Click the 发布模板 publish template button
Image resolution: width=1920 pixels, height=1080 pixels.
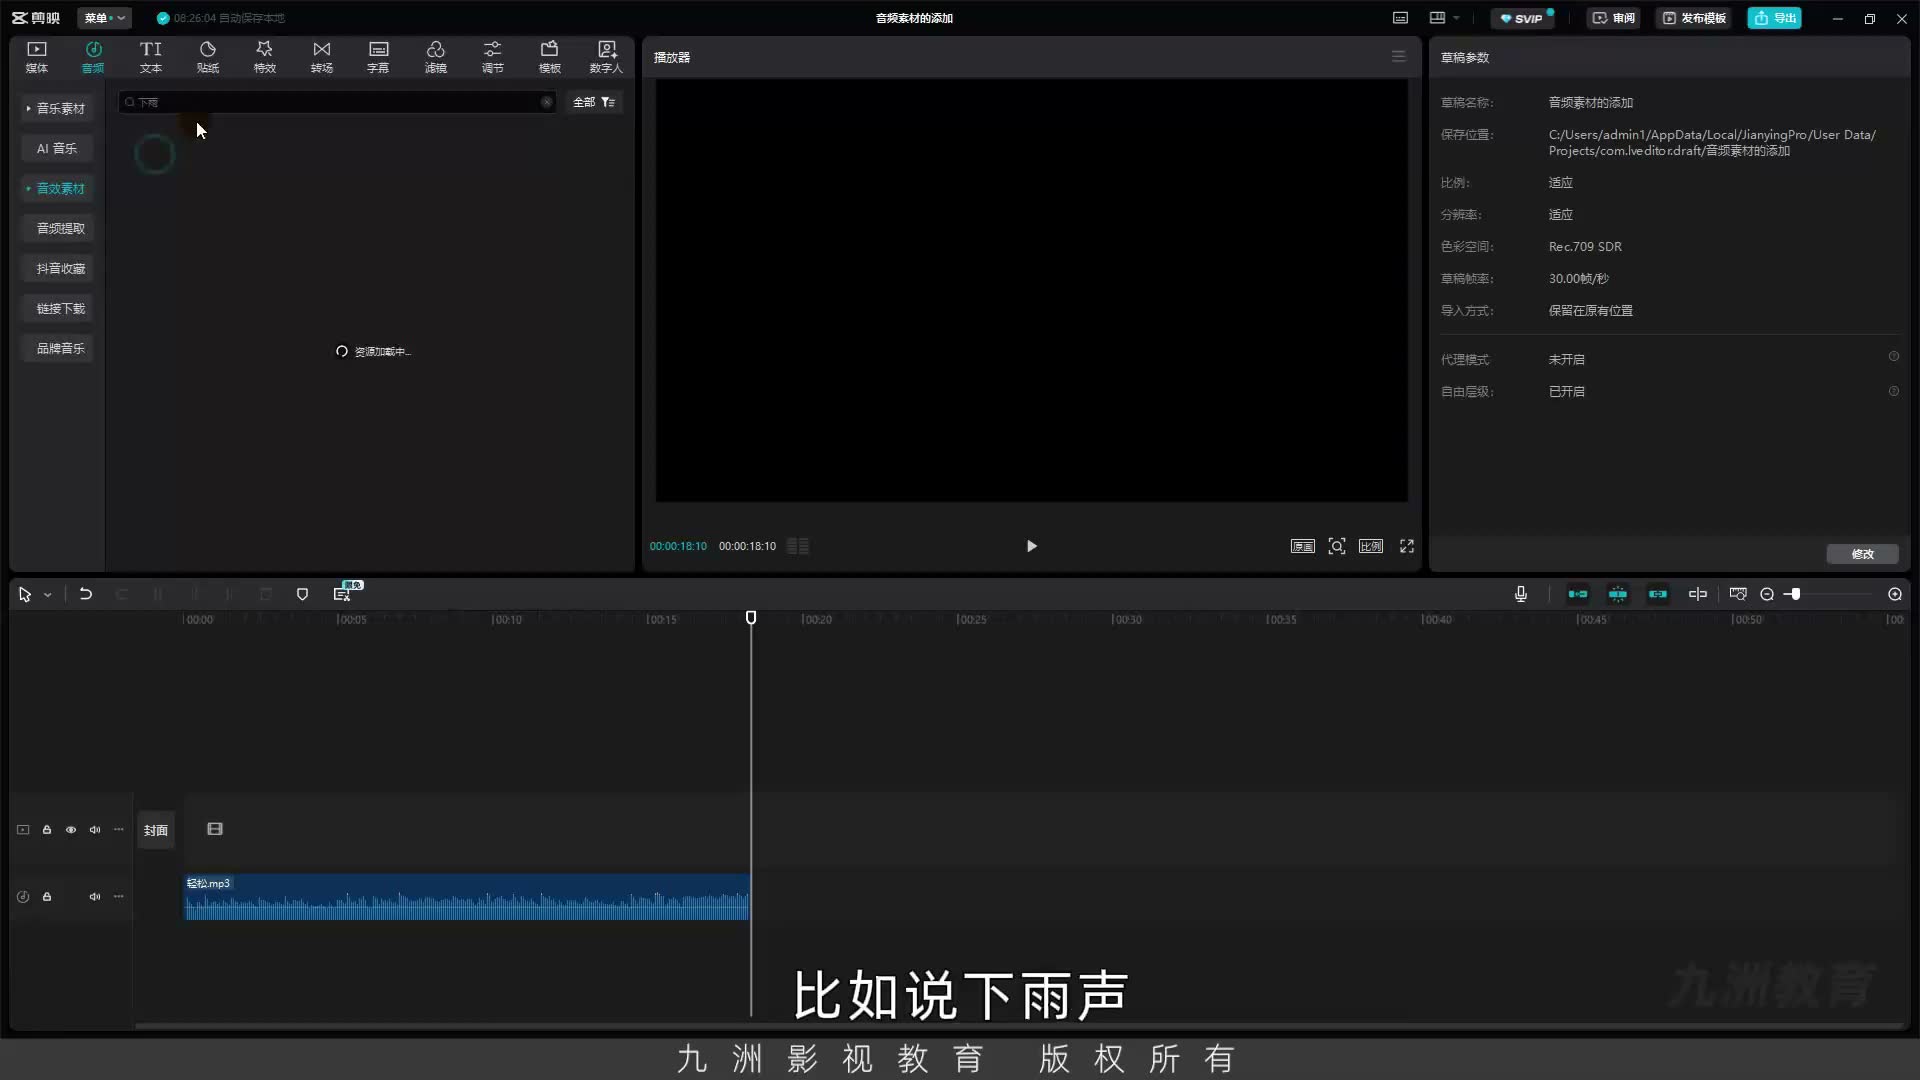pyautogui.click(x=1694, y=18)
